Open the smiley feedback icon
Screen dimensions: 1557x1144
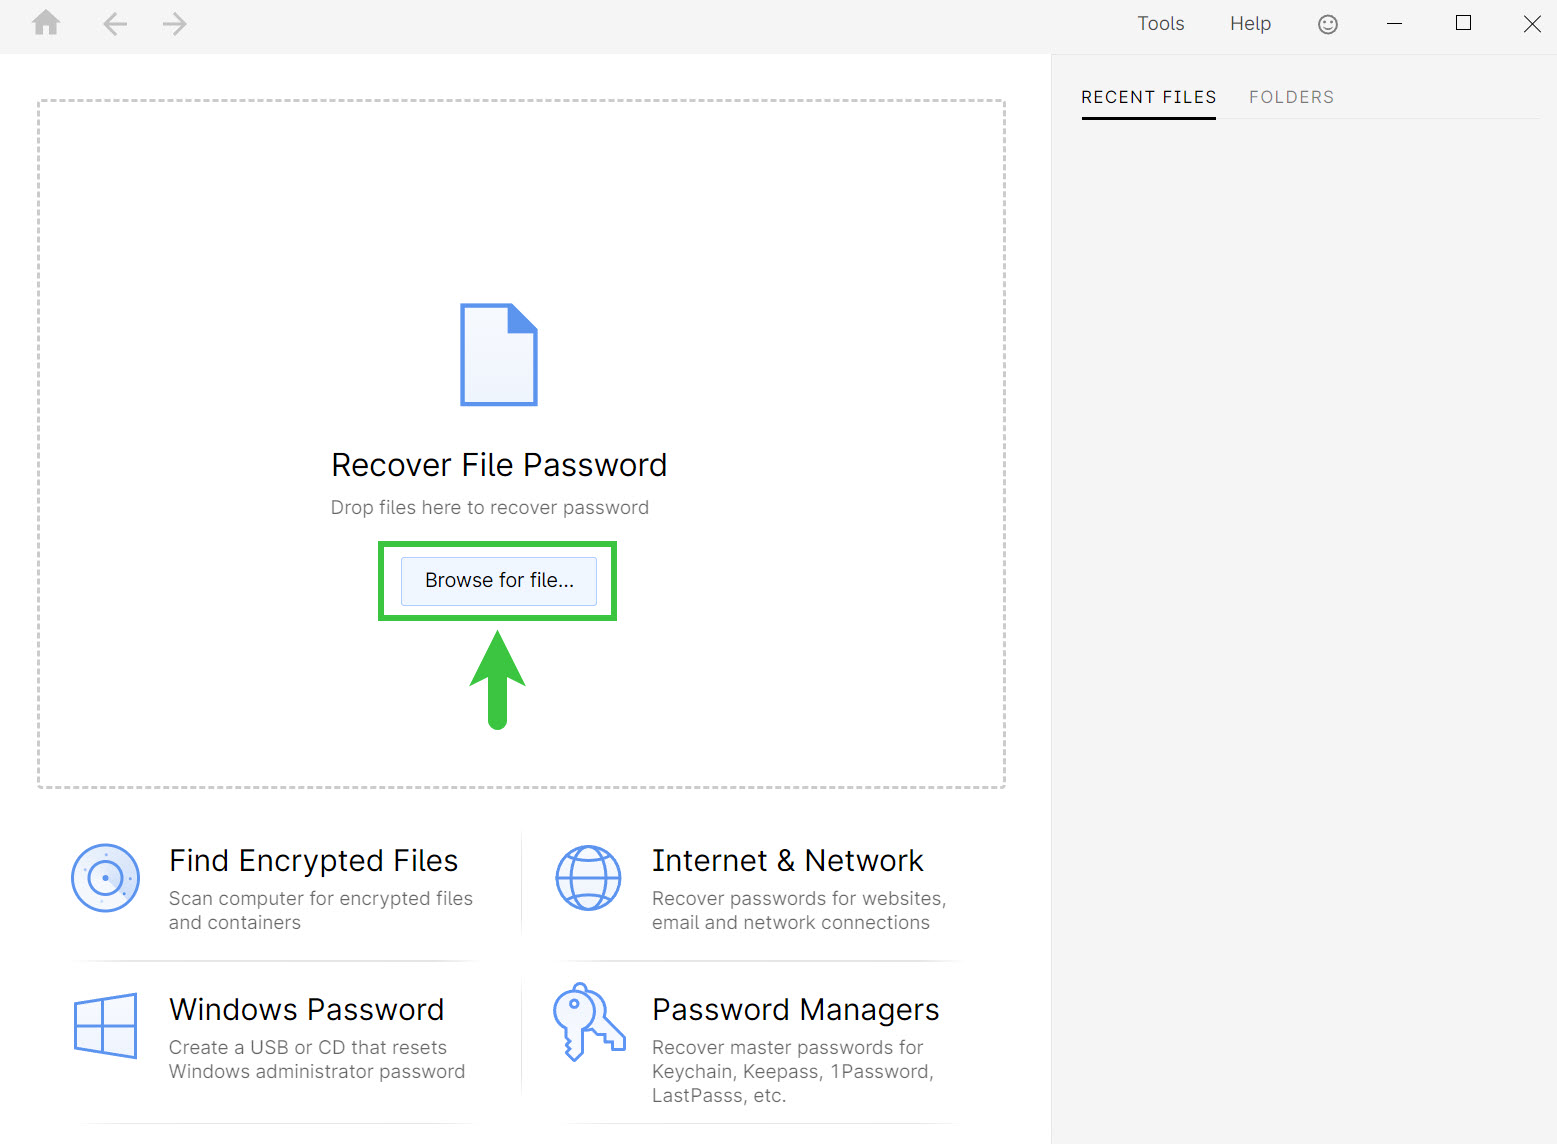[x=1328, y=23]
